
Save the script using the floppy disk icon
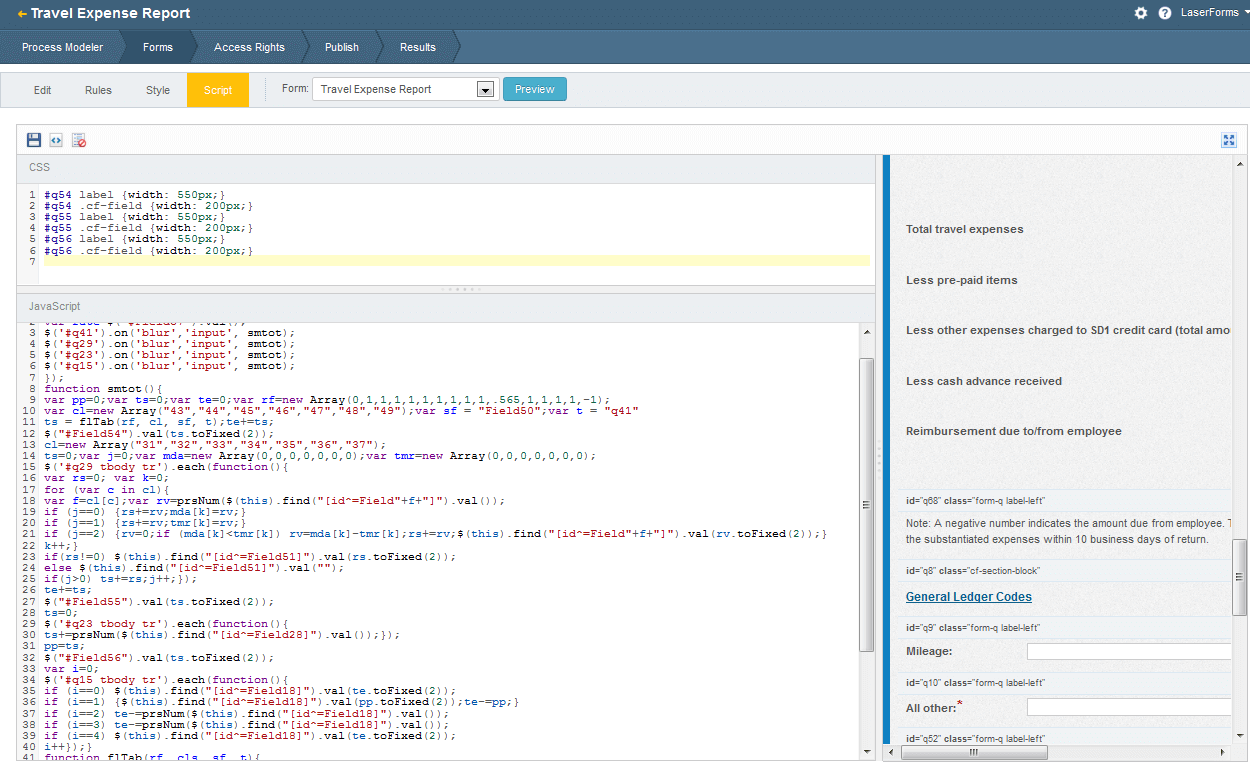click(34, 140)
